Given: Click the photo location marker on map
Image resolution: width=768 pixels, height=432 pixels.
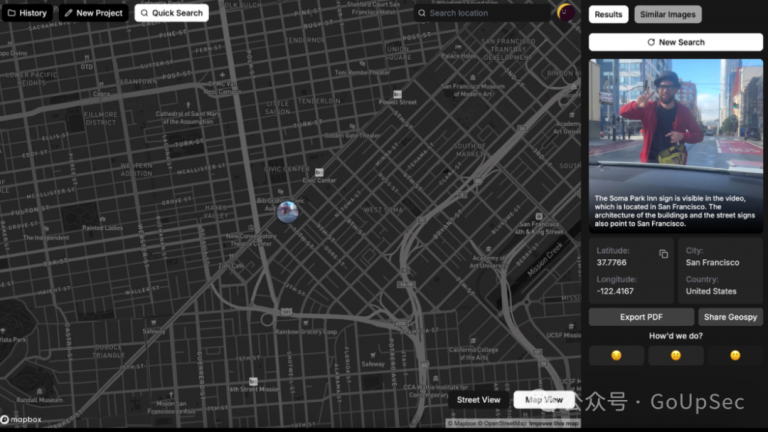Looking at the screenshot, I should (x=287, y=211).
